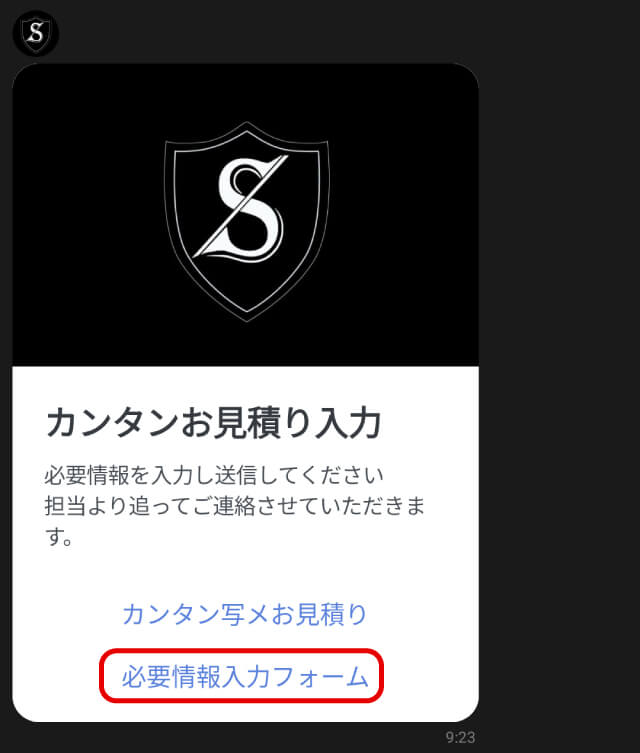Viewport: 640px width, 753px height.
Task: Click the black banner area beside the shield
Action: pyautogui.click(x=86, y=216)
